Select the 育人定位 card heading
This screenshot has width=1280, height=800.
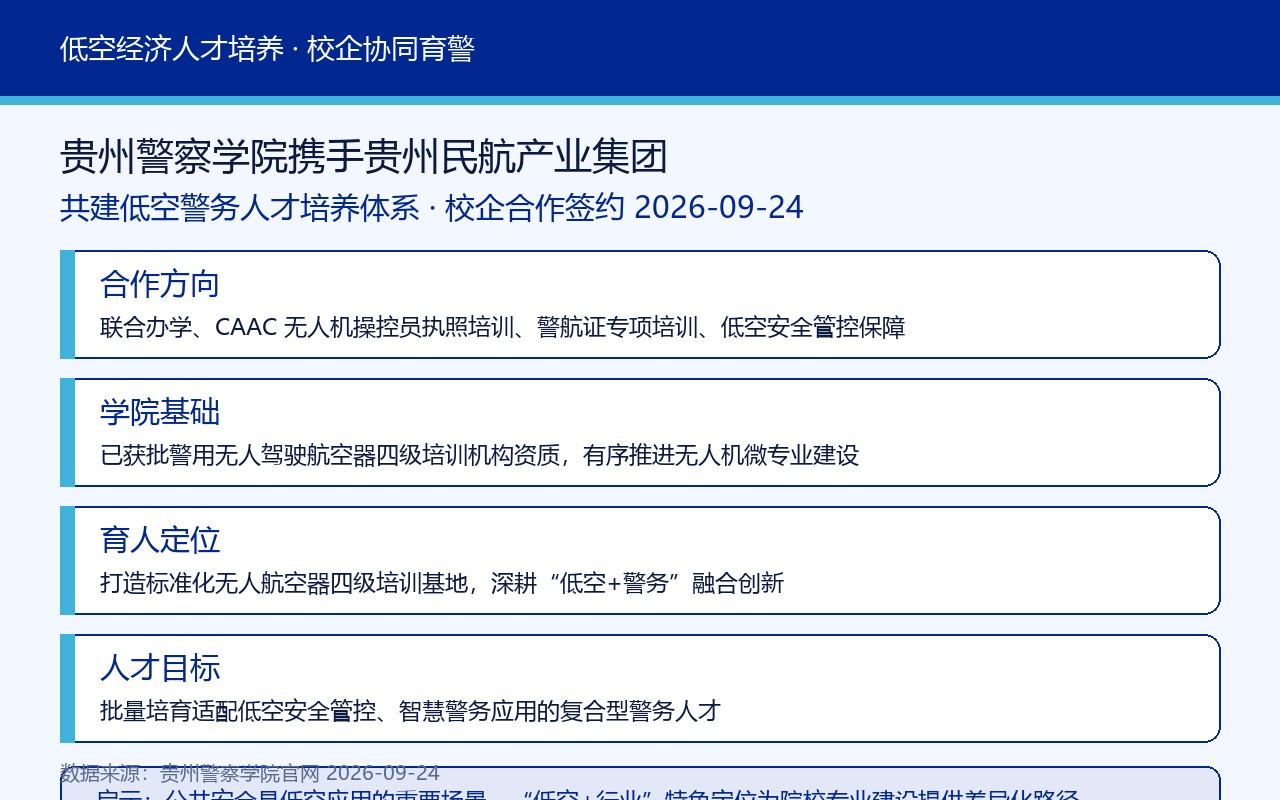[x=160, y=540]
